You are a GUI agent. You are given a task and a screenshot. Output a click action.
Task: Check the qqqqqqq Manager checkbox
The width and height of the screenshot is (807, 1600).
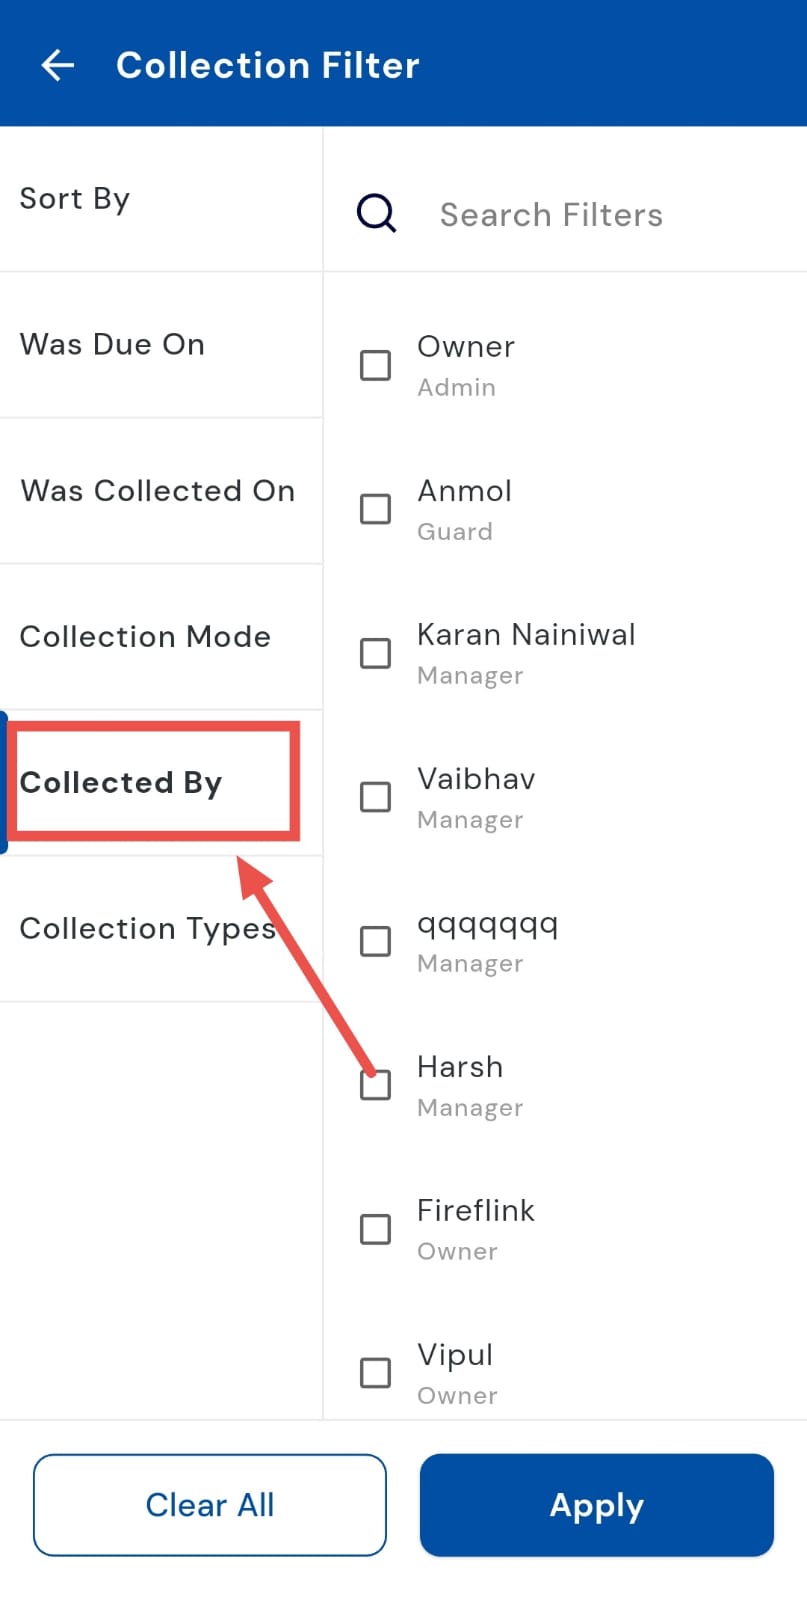375,941
